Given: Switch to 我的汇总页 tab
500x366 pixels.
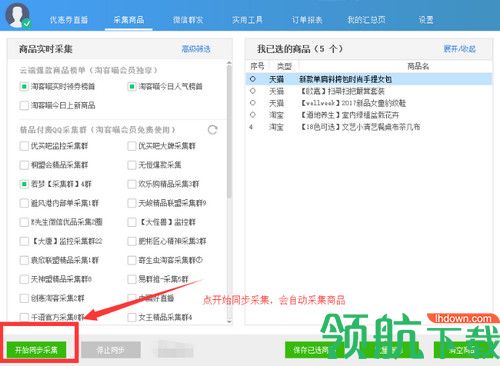Looking at the screenshot, I should click(366, 20).
